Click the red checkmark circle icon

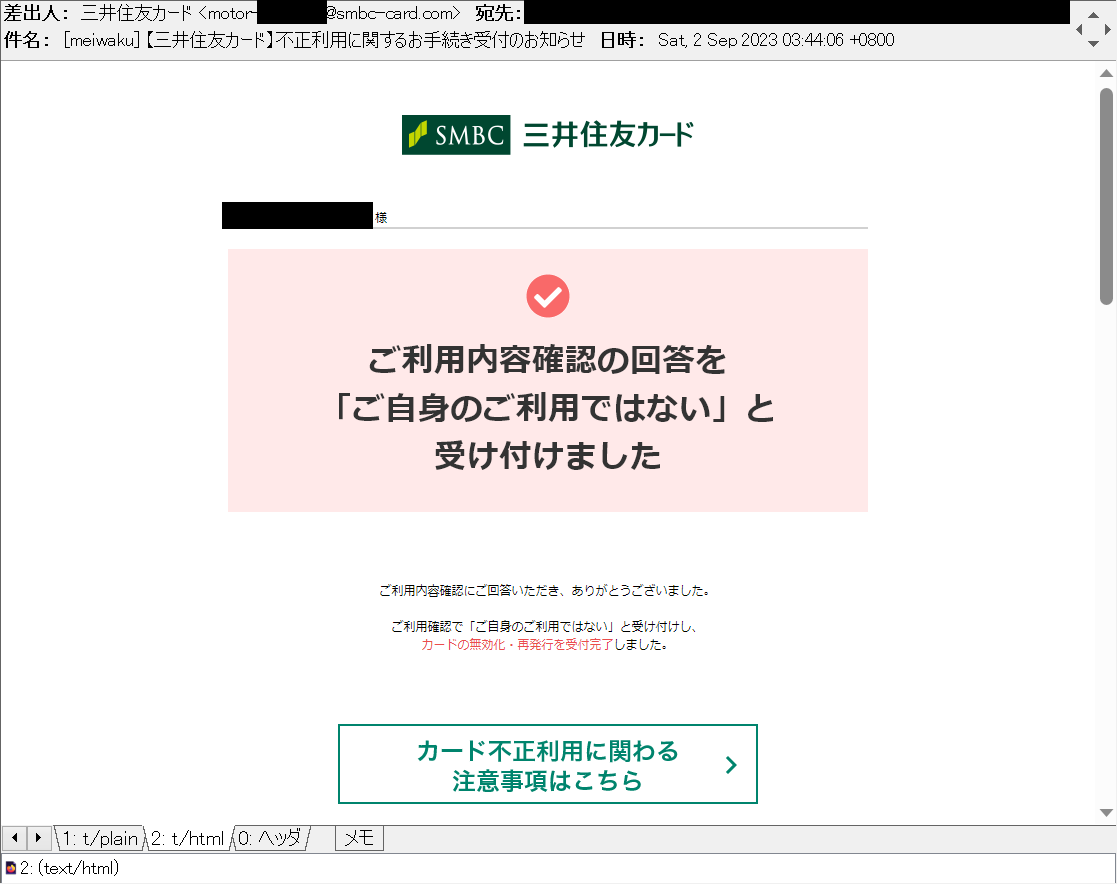pos(548,296)
